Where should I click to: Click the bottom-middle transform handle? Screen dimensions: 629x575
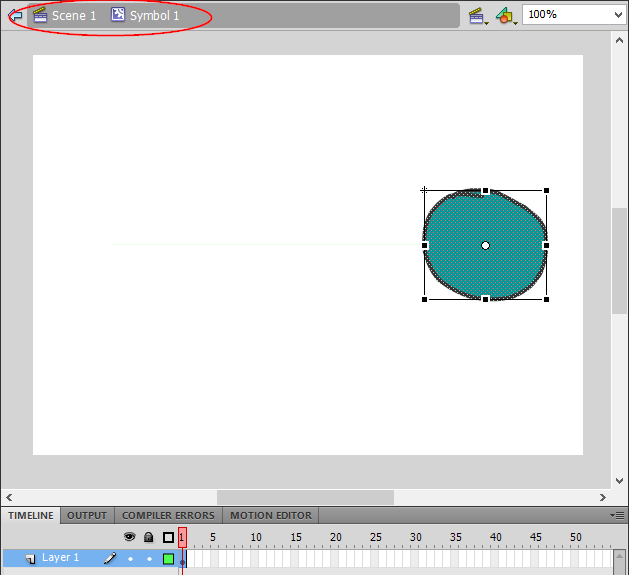click(x=485, y=299)
